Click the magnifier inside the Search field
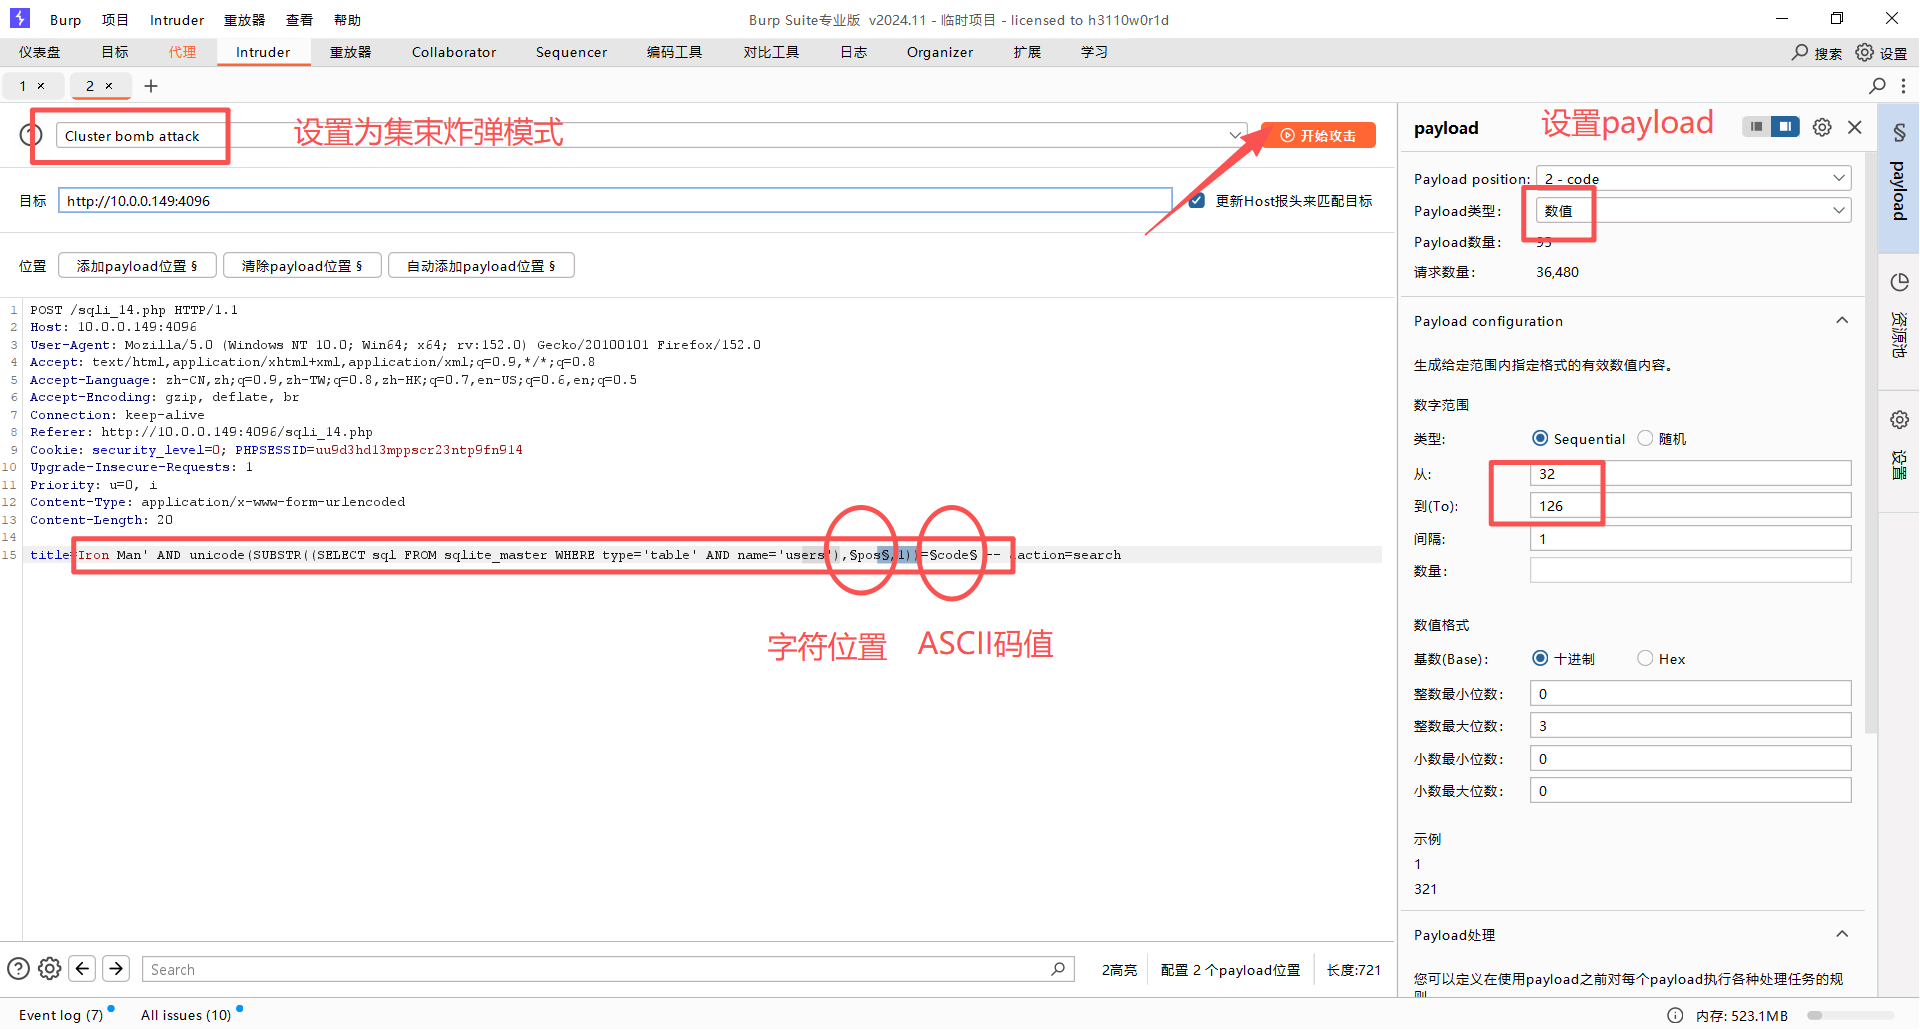Image resolution: width=1920 pixels, height=1030 pixels. click(x=1058, y=969)
